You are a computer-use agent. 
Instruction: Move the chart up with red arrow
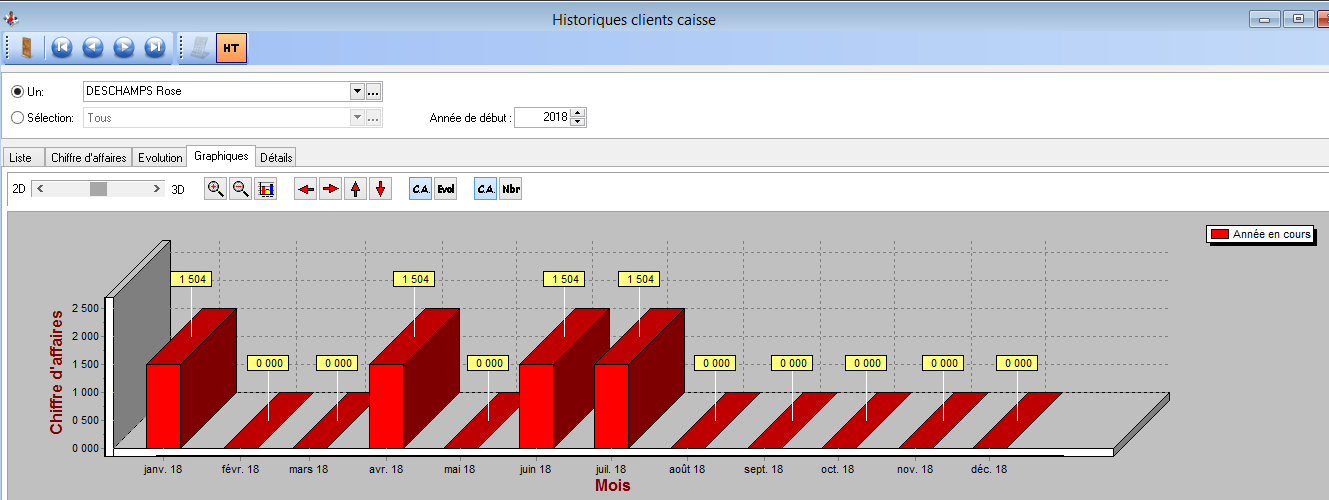(355, 189)
